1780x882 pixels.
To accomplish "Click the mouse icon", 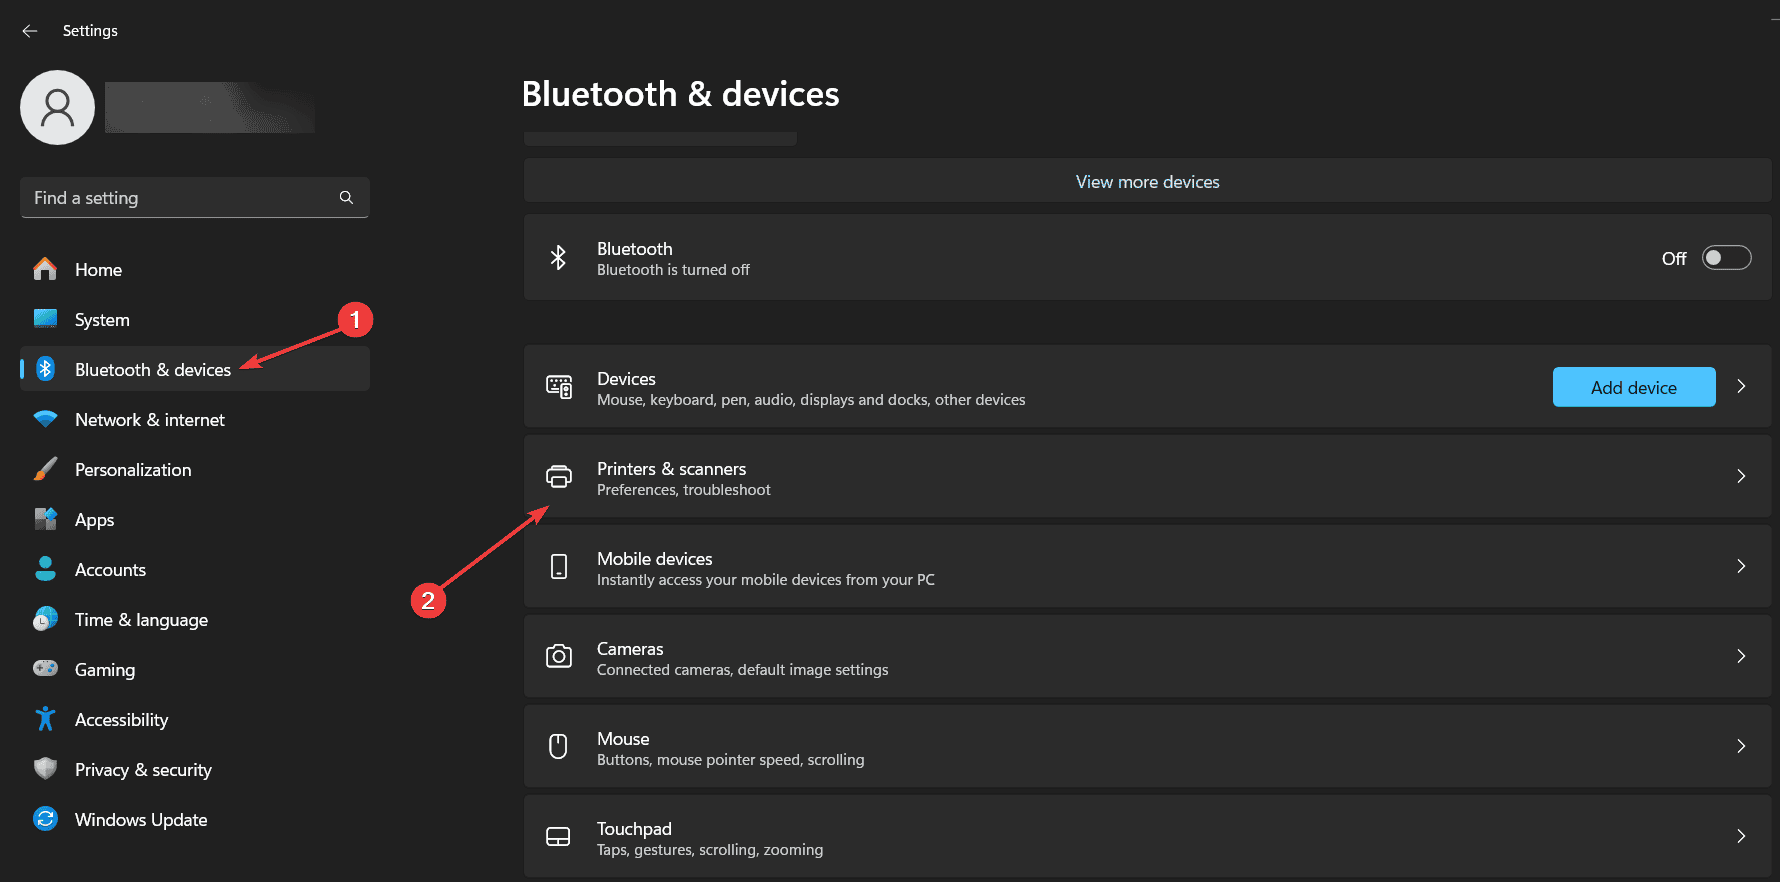I will point(559,746).
